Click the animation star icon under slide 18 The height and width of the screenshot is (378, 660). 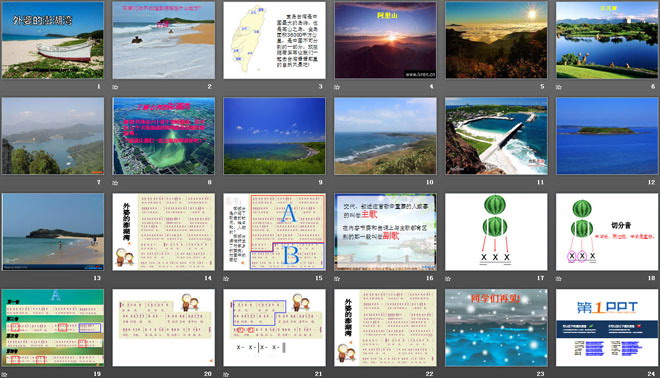coord(559,279)
